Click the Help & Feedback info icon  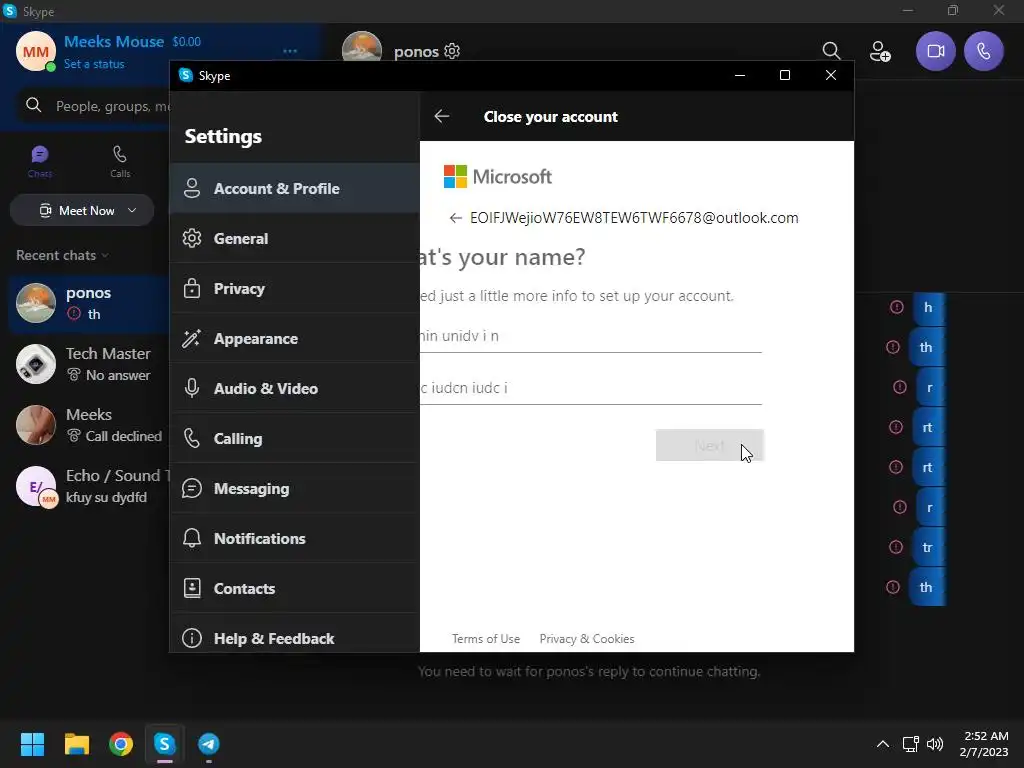tap(192, 638)
